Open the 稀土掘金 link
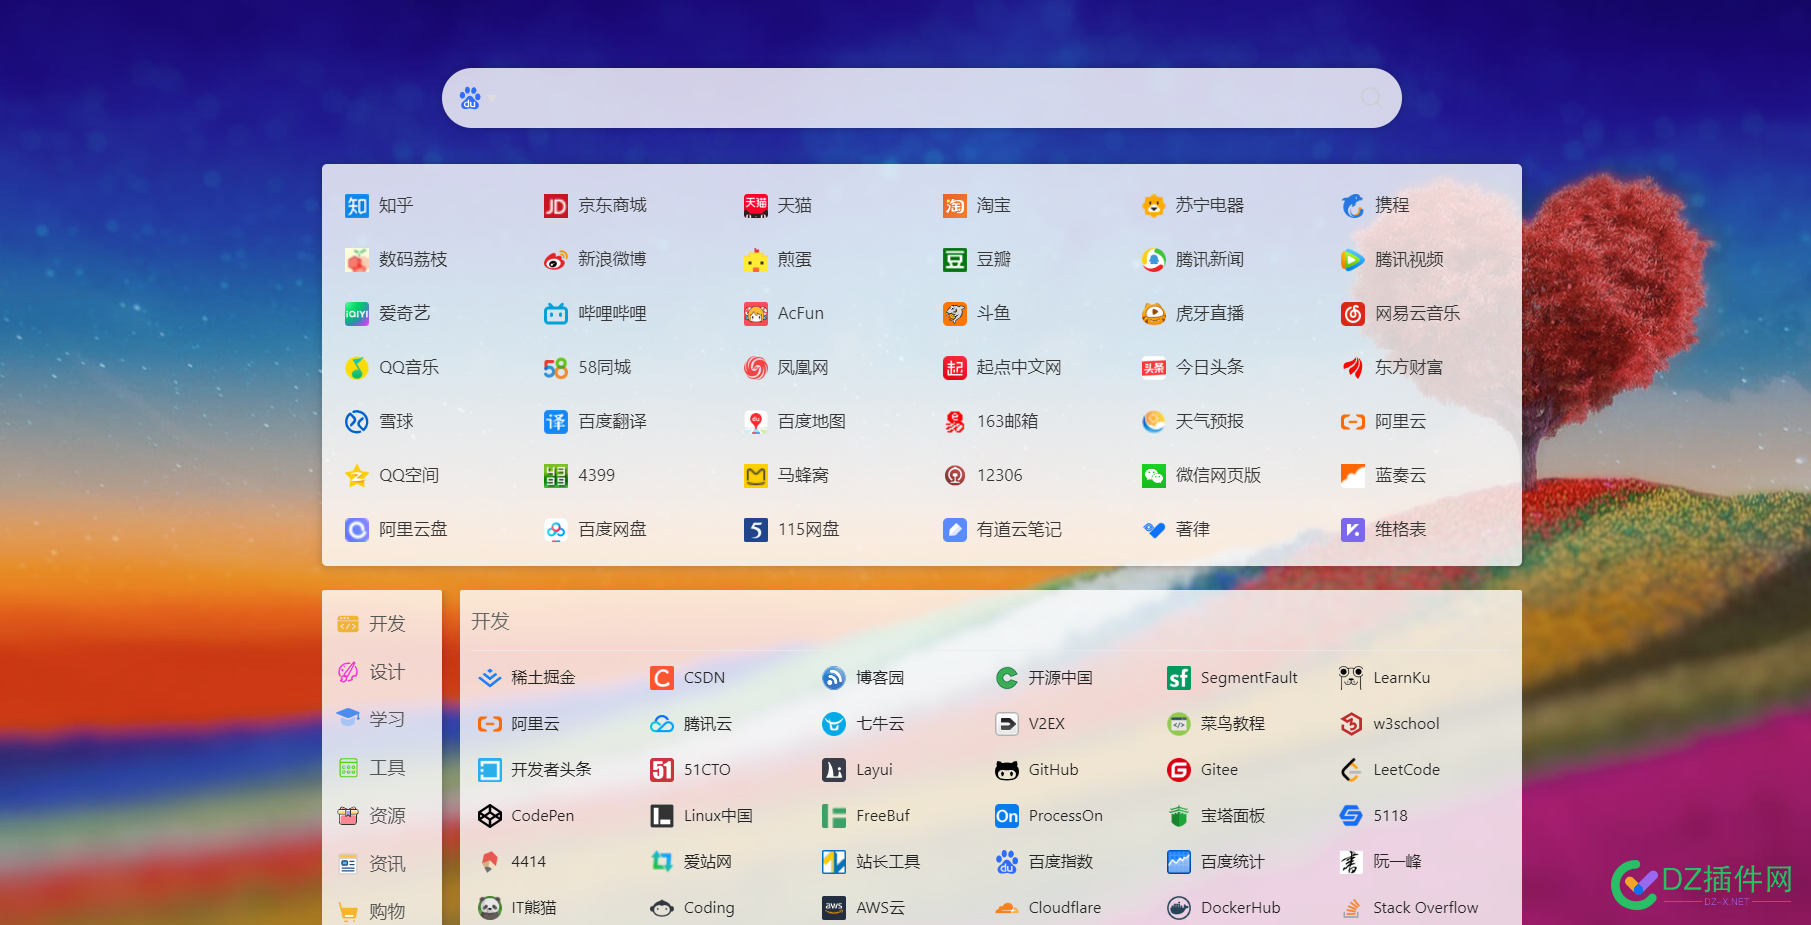The image size is (1811, 925). pyautogui.click(x=527, y=678)
